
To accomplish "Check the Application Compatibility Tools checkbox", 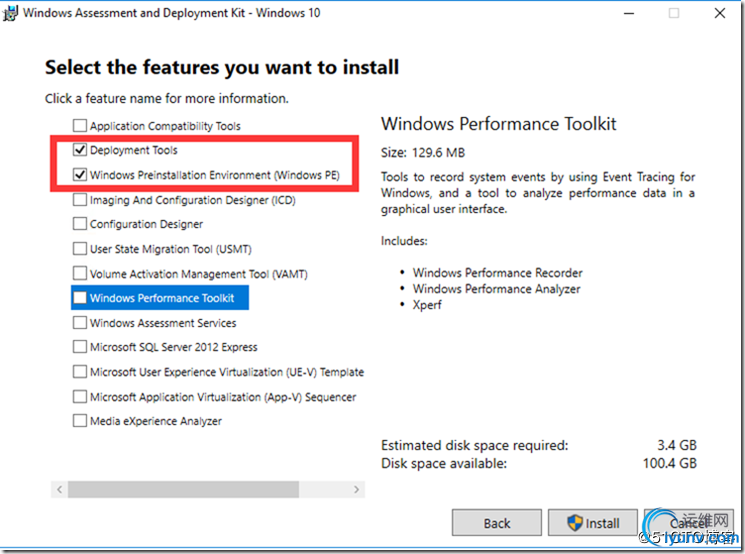I will point(80,125).
